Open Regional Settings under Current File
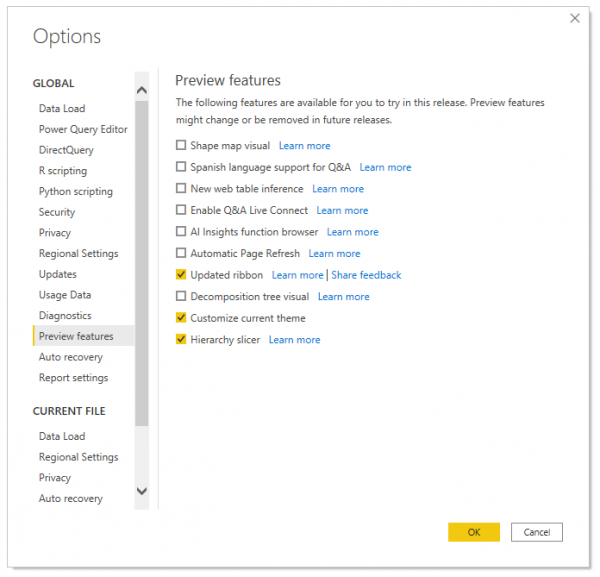Screen dimensions: 600x577 [78, 457]
